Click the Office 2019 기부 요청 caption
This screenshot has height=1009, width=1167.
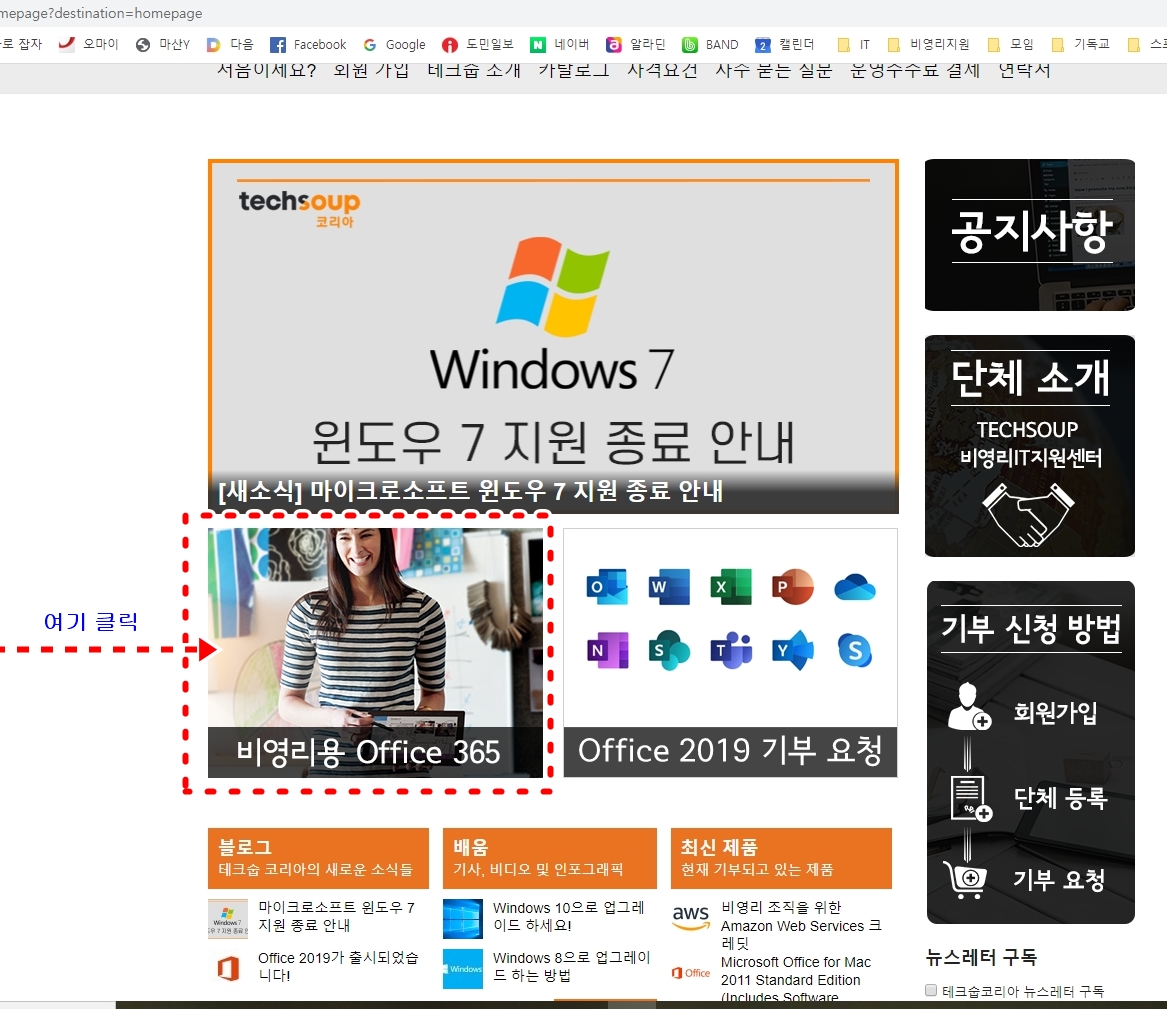pyautogui.click(x=730, y=751)
